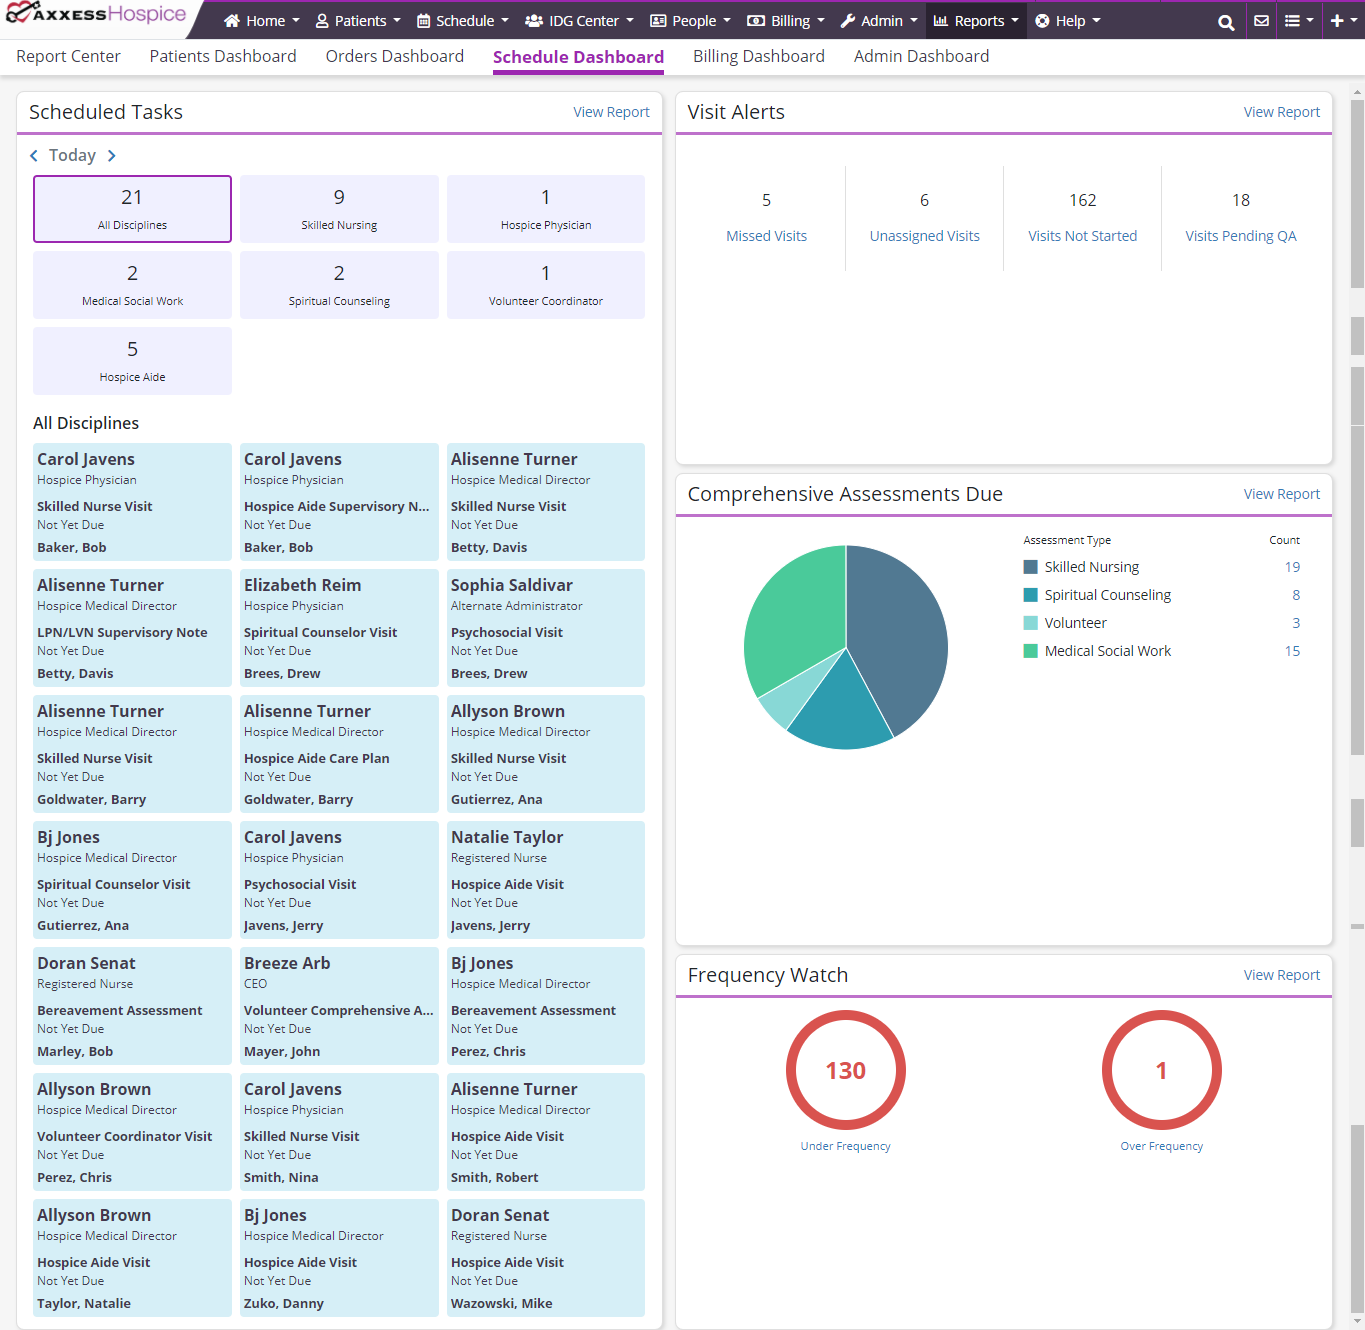The width and height of the screenshot is (1365, 1330).
Task: Select the Hospice Aide discipline tile
Action: click(x=132, y=361)
